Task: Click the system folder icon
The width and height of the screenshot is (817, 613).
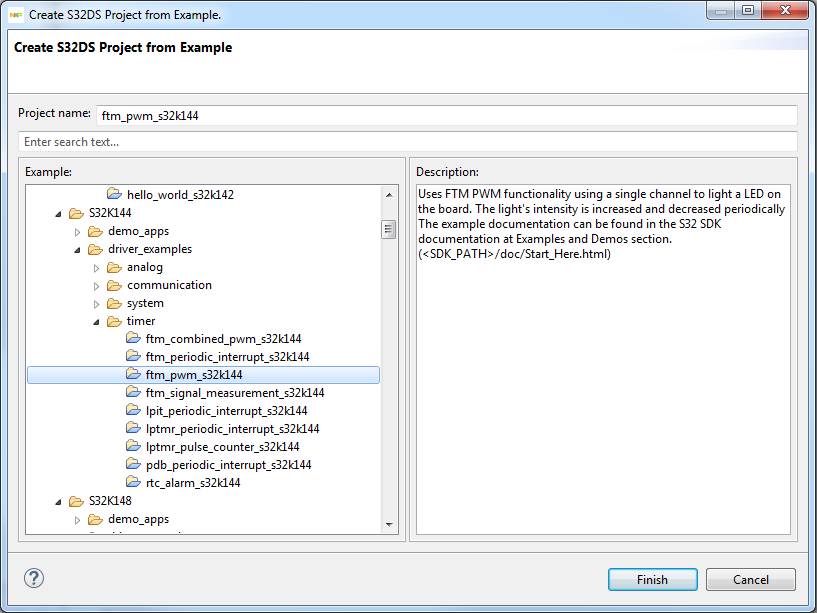Action: click(x=114, y=303)
